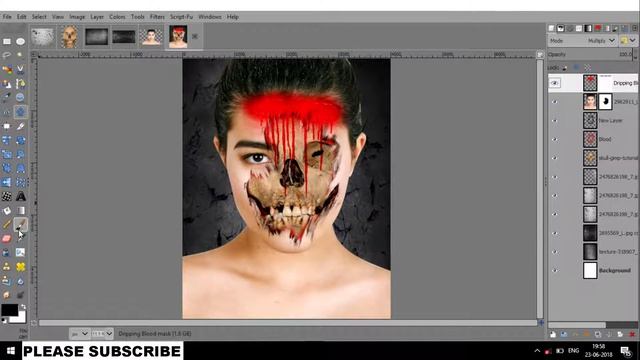
Task: Select the Zoom tool in toolbox
Action: [20, 98]
